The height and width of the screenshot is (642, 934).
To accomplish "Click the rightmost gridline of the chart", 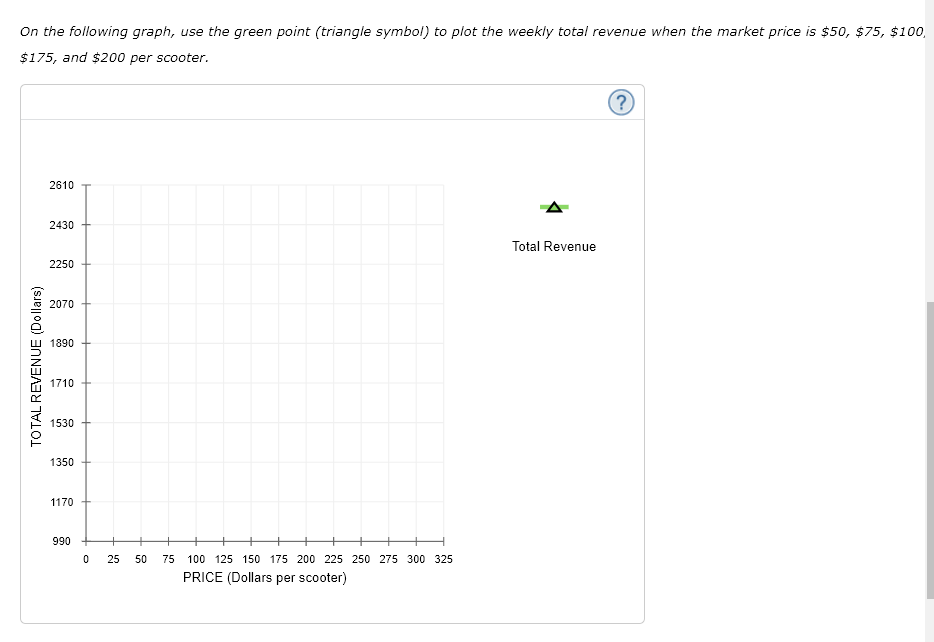I will pos(443,360).
